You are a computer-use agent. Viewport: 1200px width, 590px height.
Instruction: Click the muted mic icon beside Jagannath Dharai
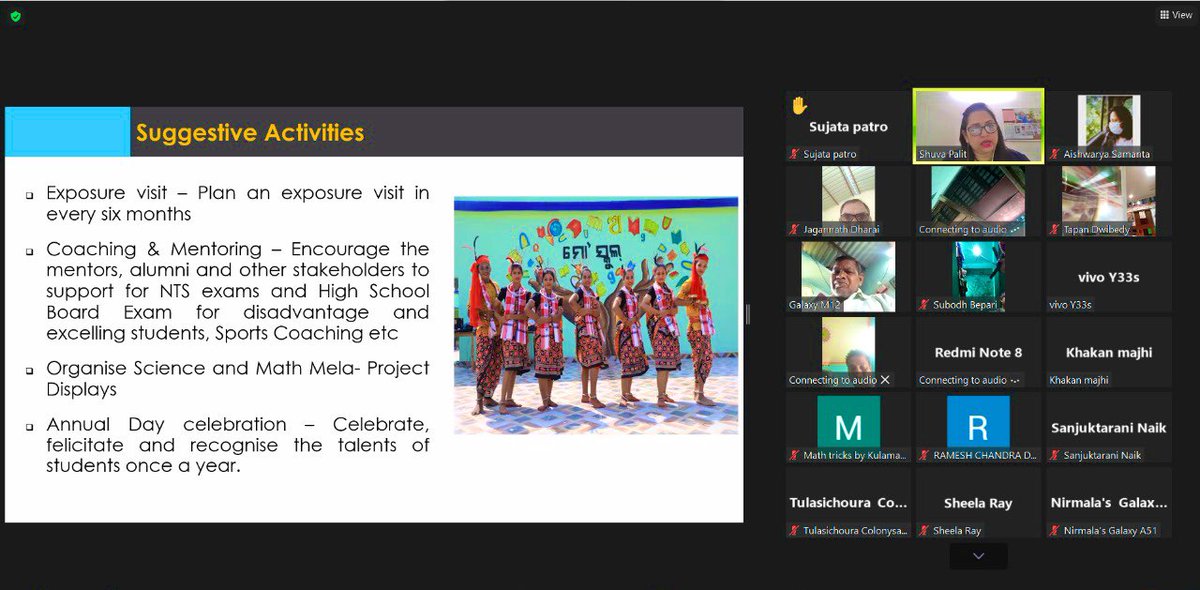click(795, 229)
